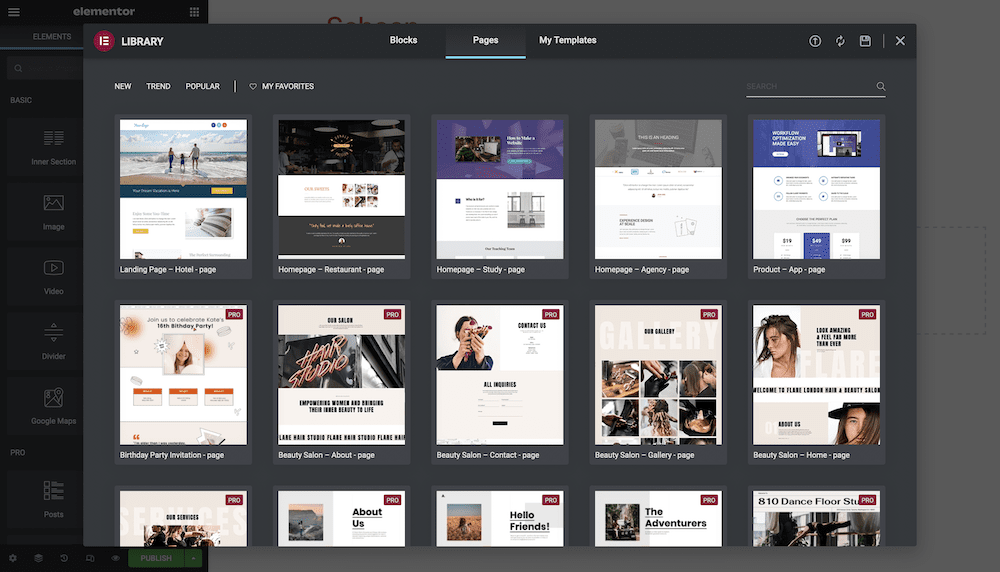Open the Homepage – Study template
Image resolution: width=1000 pixels, height=572 pixels.
(499, 196)
